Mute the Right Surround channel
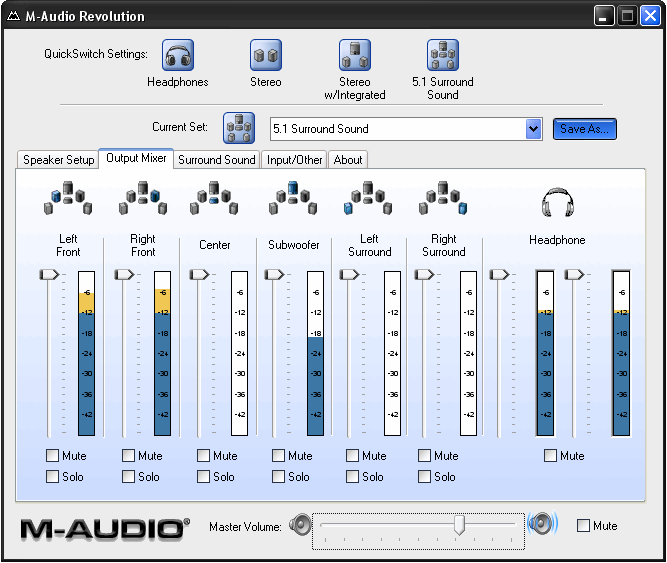667x563 pixels. tap(424, 455)
